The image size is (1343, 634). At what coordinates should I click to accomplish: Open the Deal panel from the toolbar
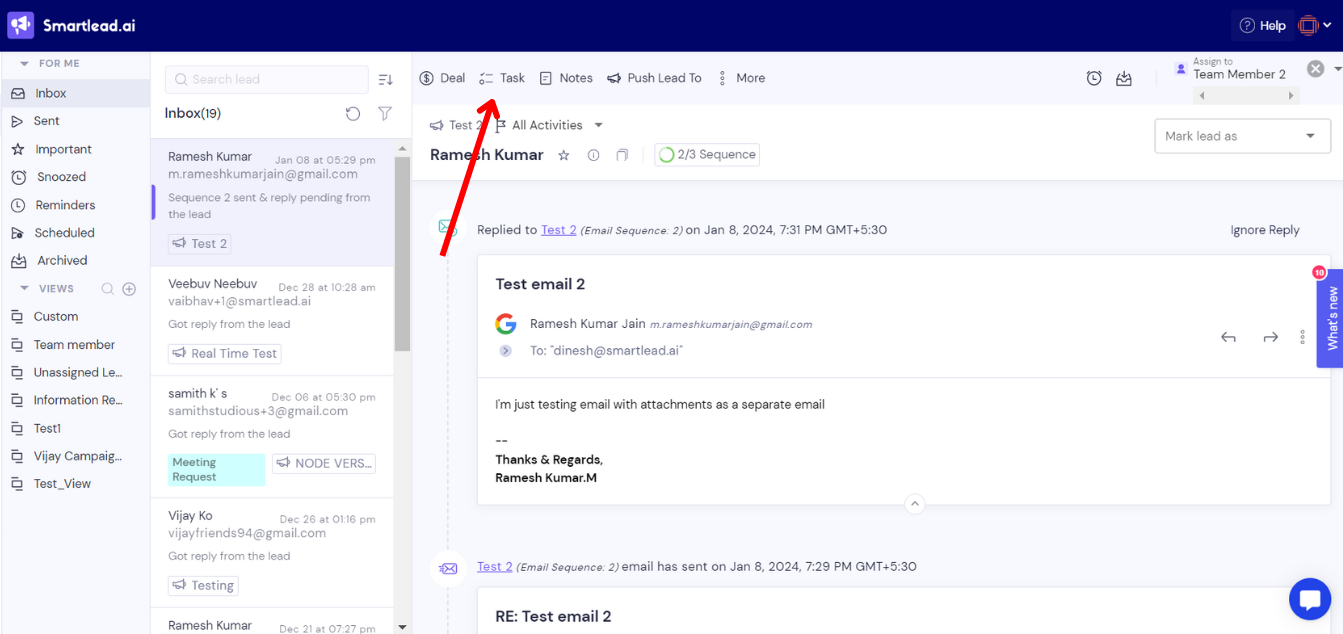point(441,77)
